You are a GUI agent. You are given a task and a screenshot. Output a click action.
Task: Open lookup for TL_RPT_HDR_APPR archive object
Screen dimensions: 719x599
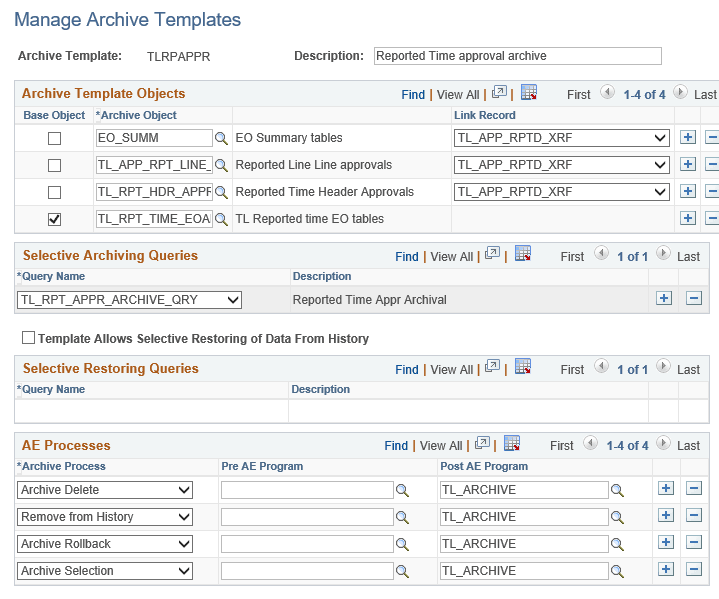(221, 192)
